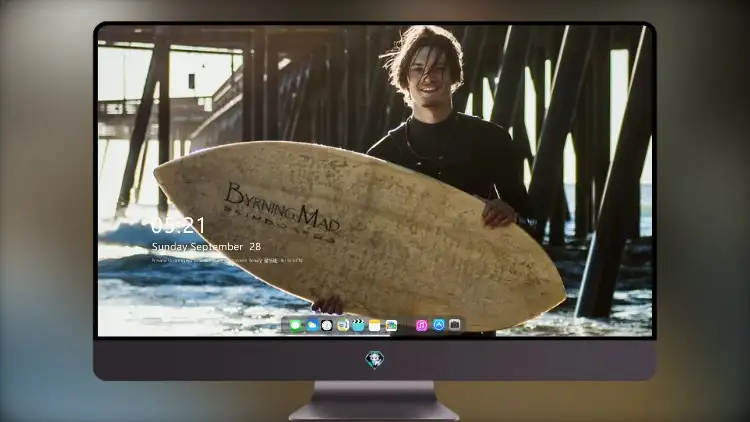The height and width of the screenshot is (422, 750).
Task: Launch the clapperboard video app icon
Action: coord(358,325)
